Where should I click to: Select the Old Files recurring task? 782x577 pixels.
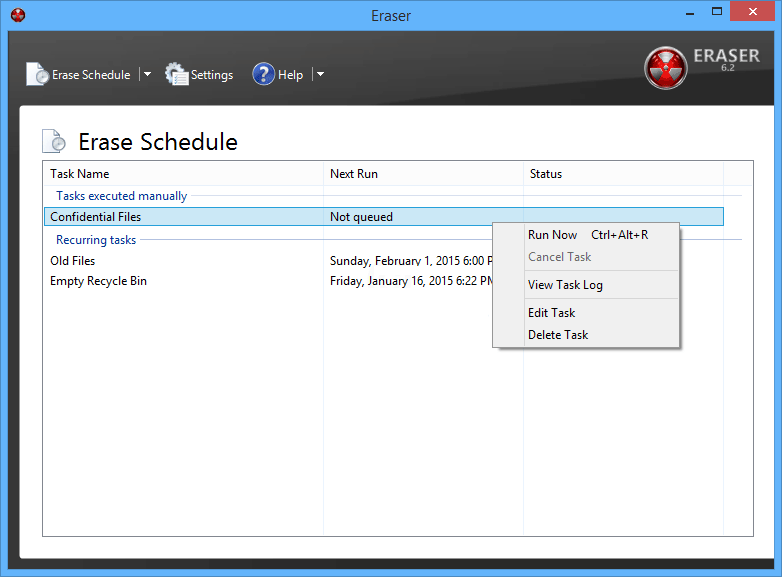(x=73, y=261)
